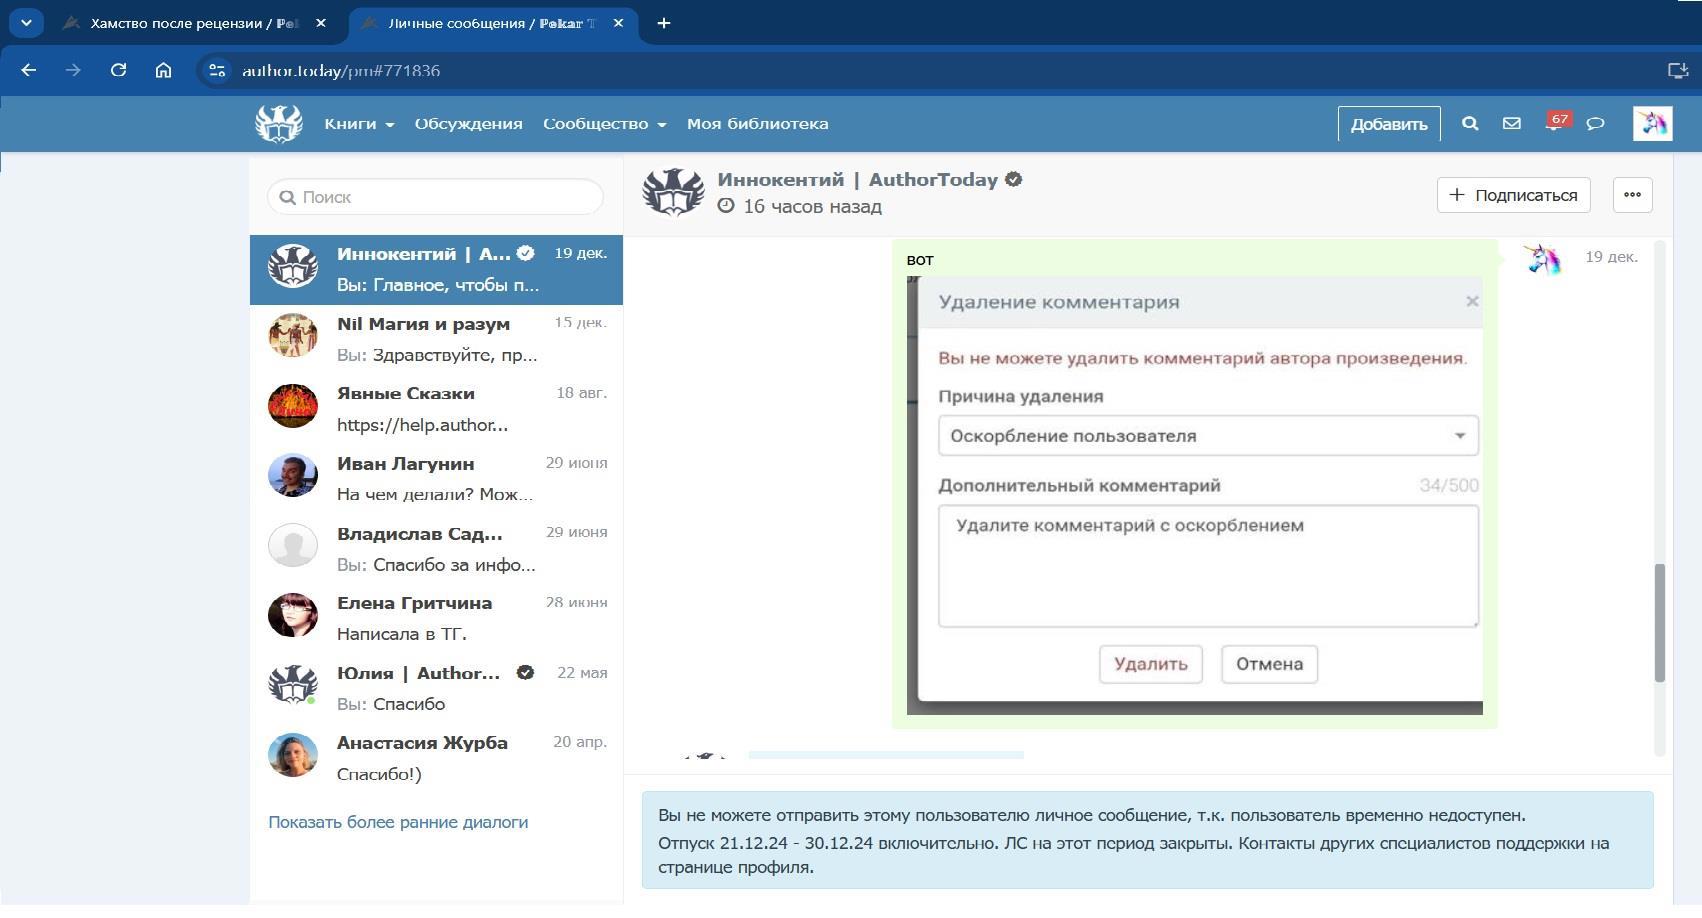Open notifications bell with 67 badge
This screenshot has height=918, width=1702.
(x=1554, y=124)
